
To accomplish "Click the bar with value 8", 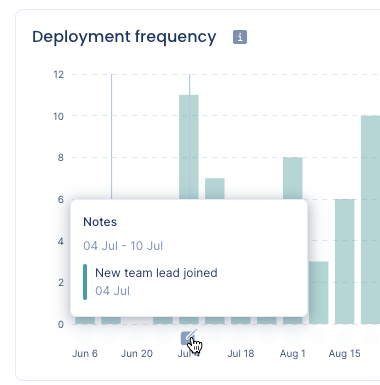I will point(293,178).
